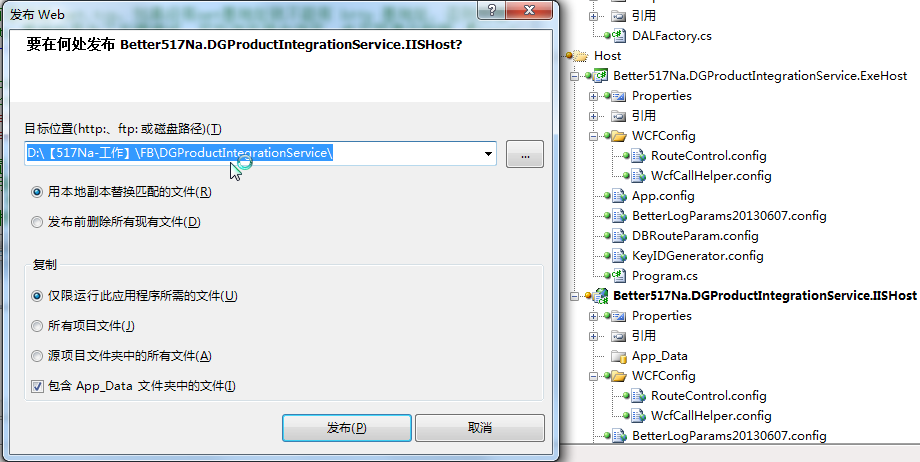Screen dimensions: 920x462
Task: Click the ExeHost C# project icon
Action: (600, 76)
